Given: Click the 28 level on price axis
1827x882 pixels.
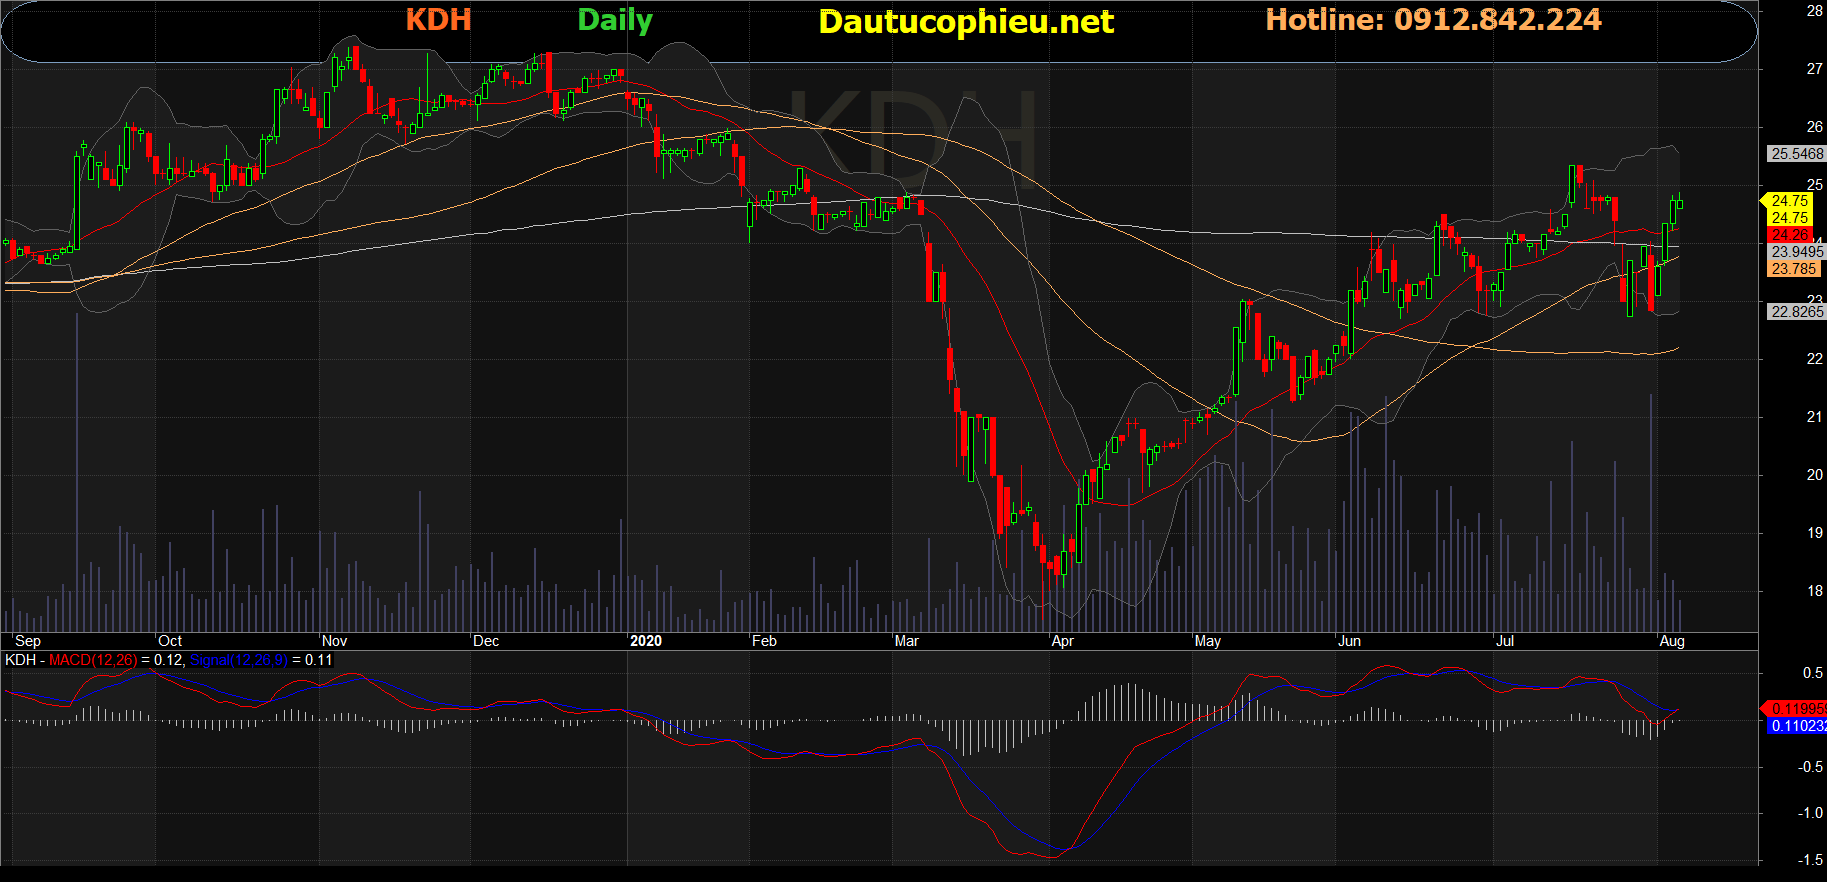Looking at the screenshot, I should pos(1814,11).
